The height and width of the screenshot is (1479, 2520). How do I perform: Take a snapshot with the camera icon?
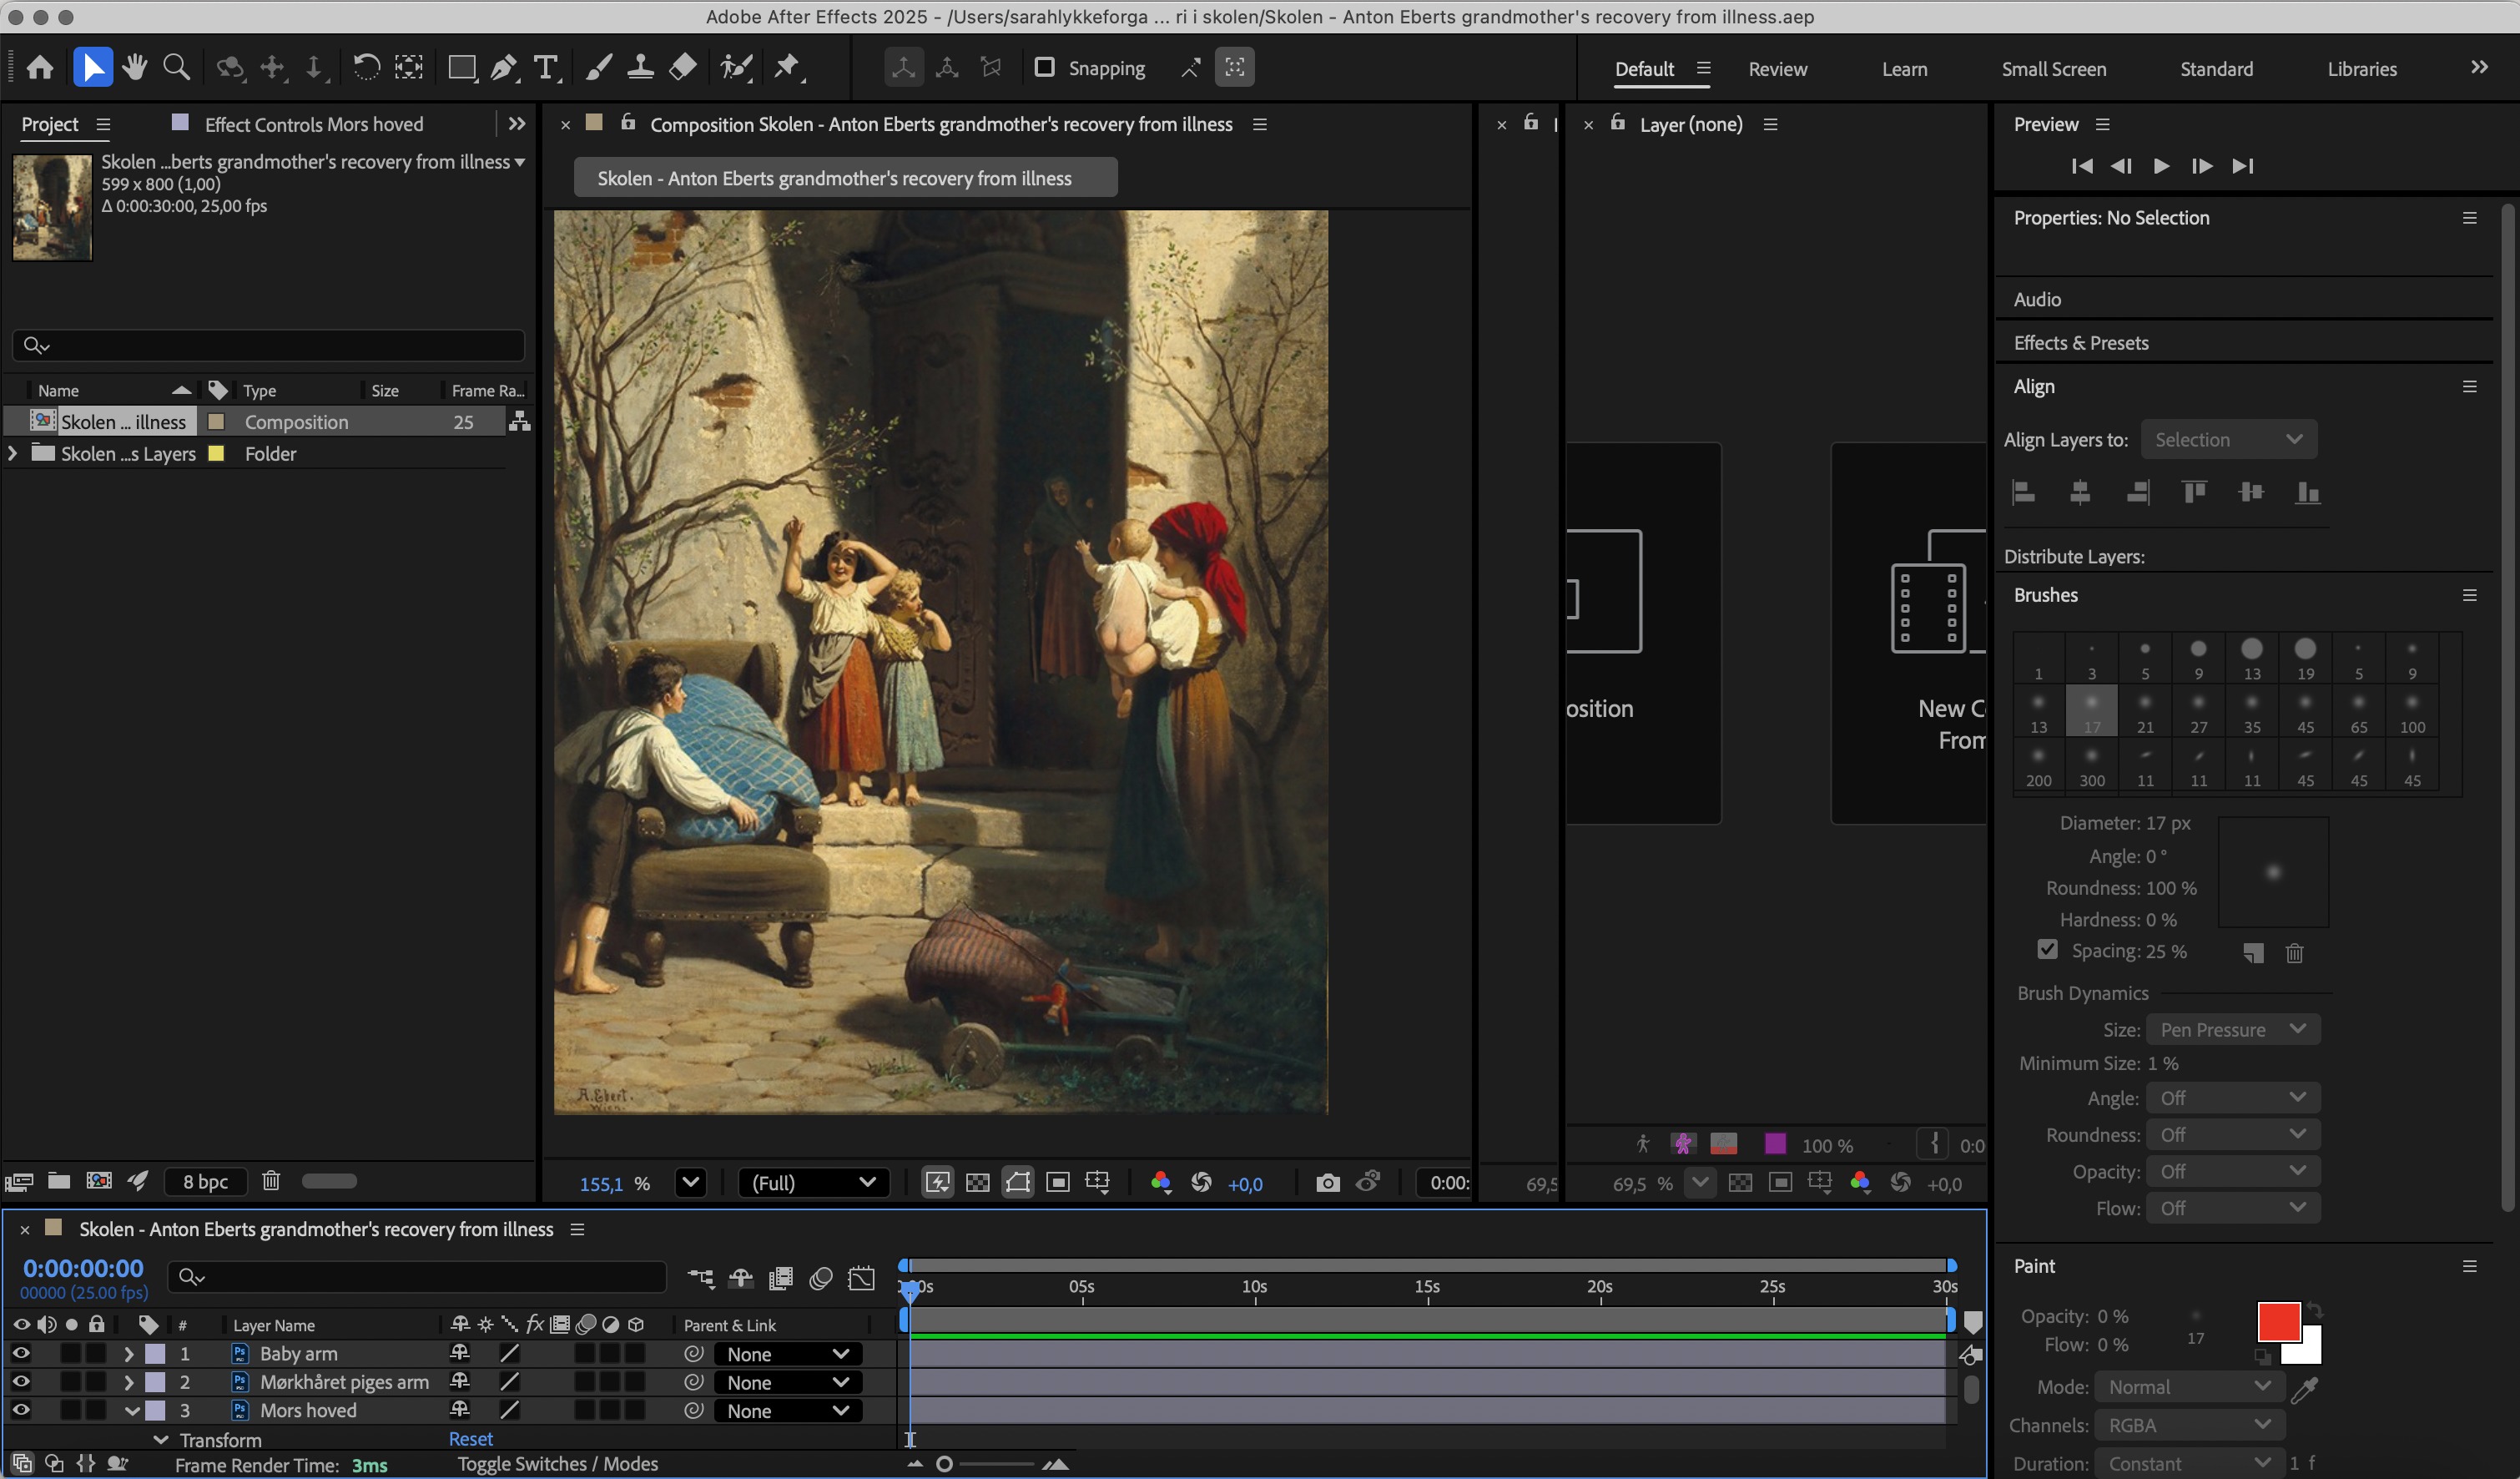(1327, 1183)
